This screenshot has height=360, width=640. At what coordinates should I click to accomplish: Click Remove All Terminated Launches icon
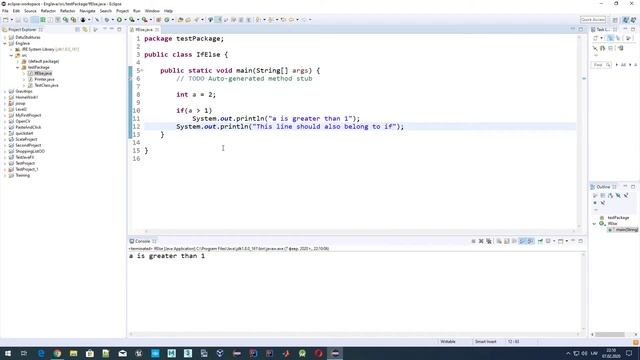pyautogui.click(x=489, y=241)
